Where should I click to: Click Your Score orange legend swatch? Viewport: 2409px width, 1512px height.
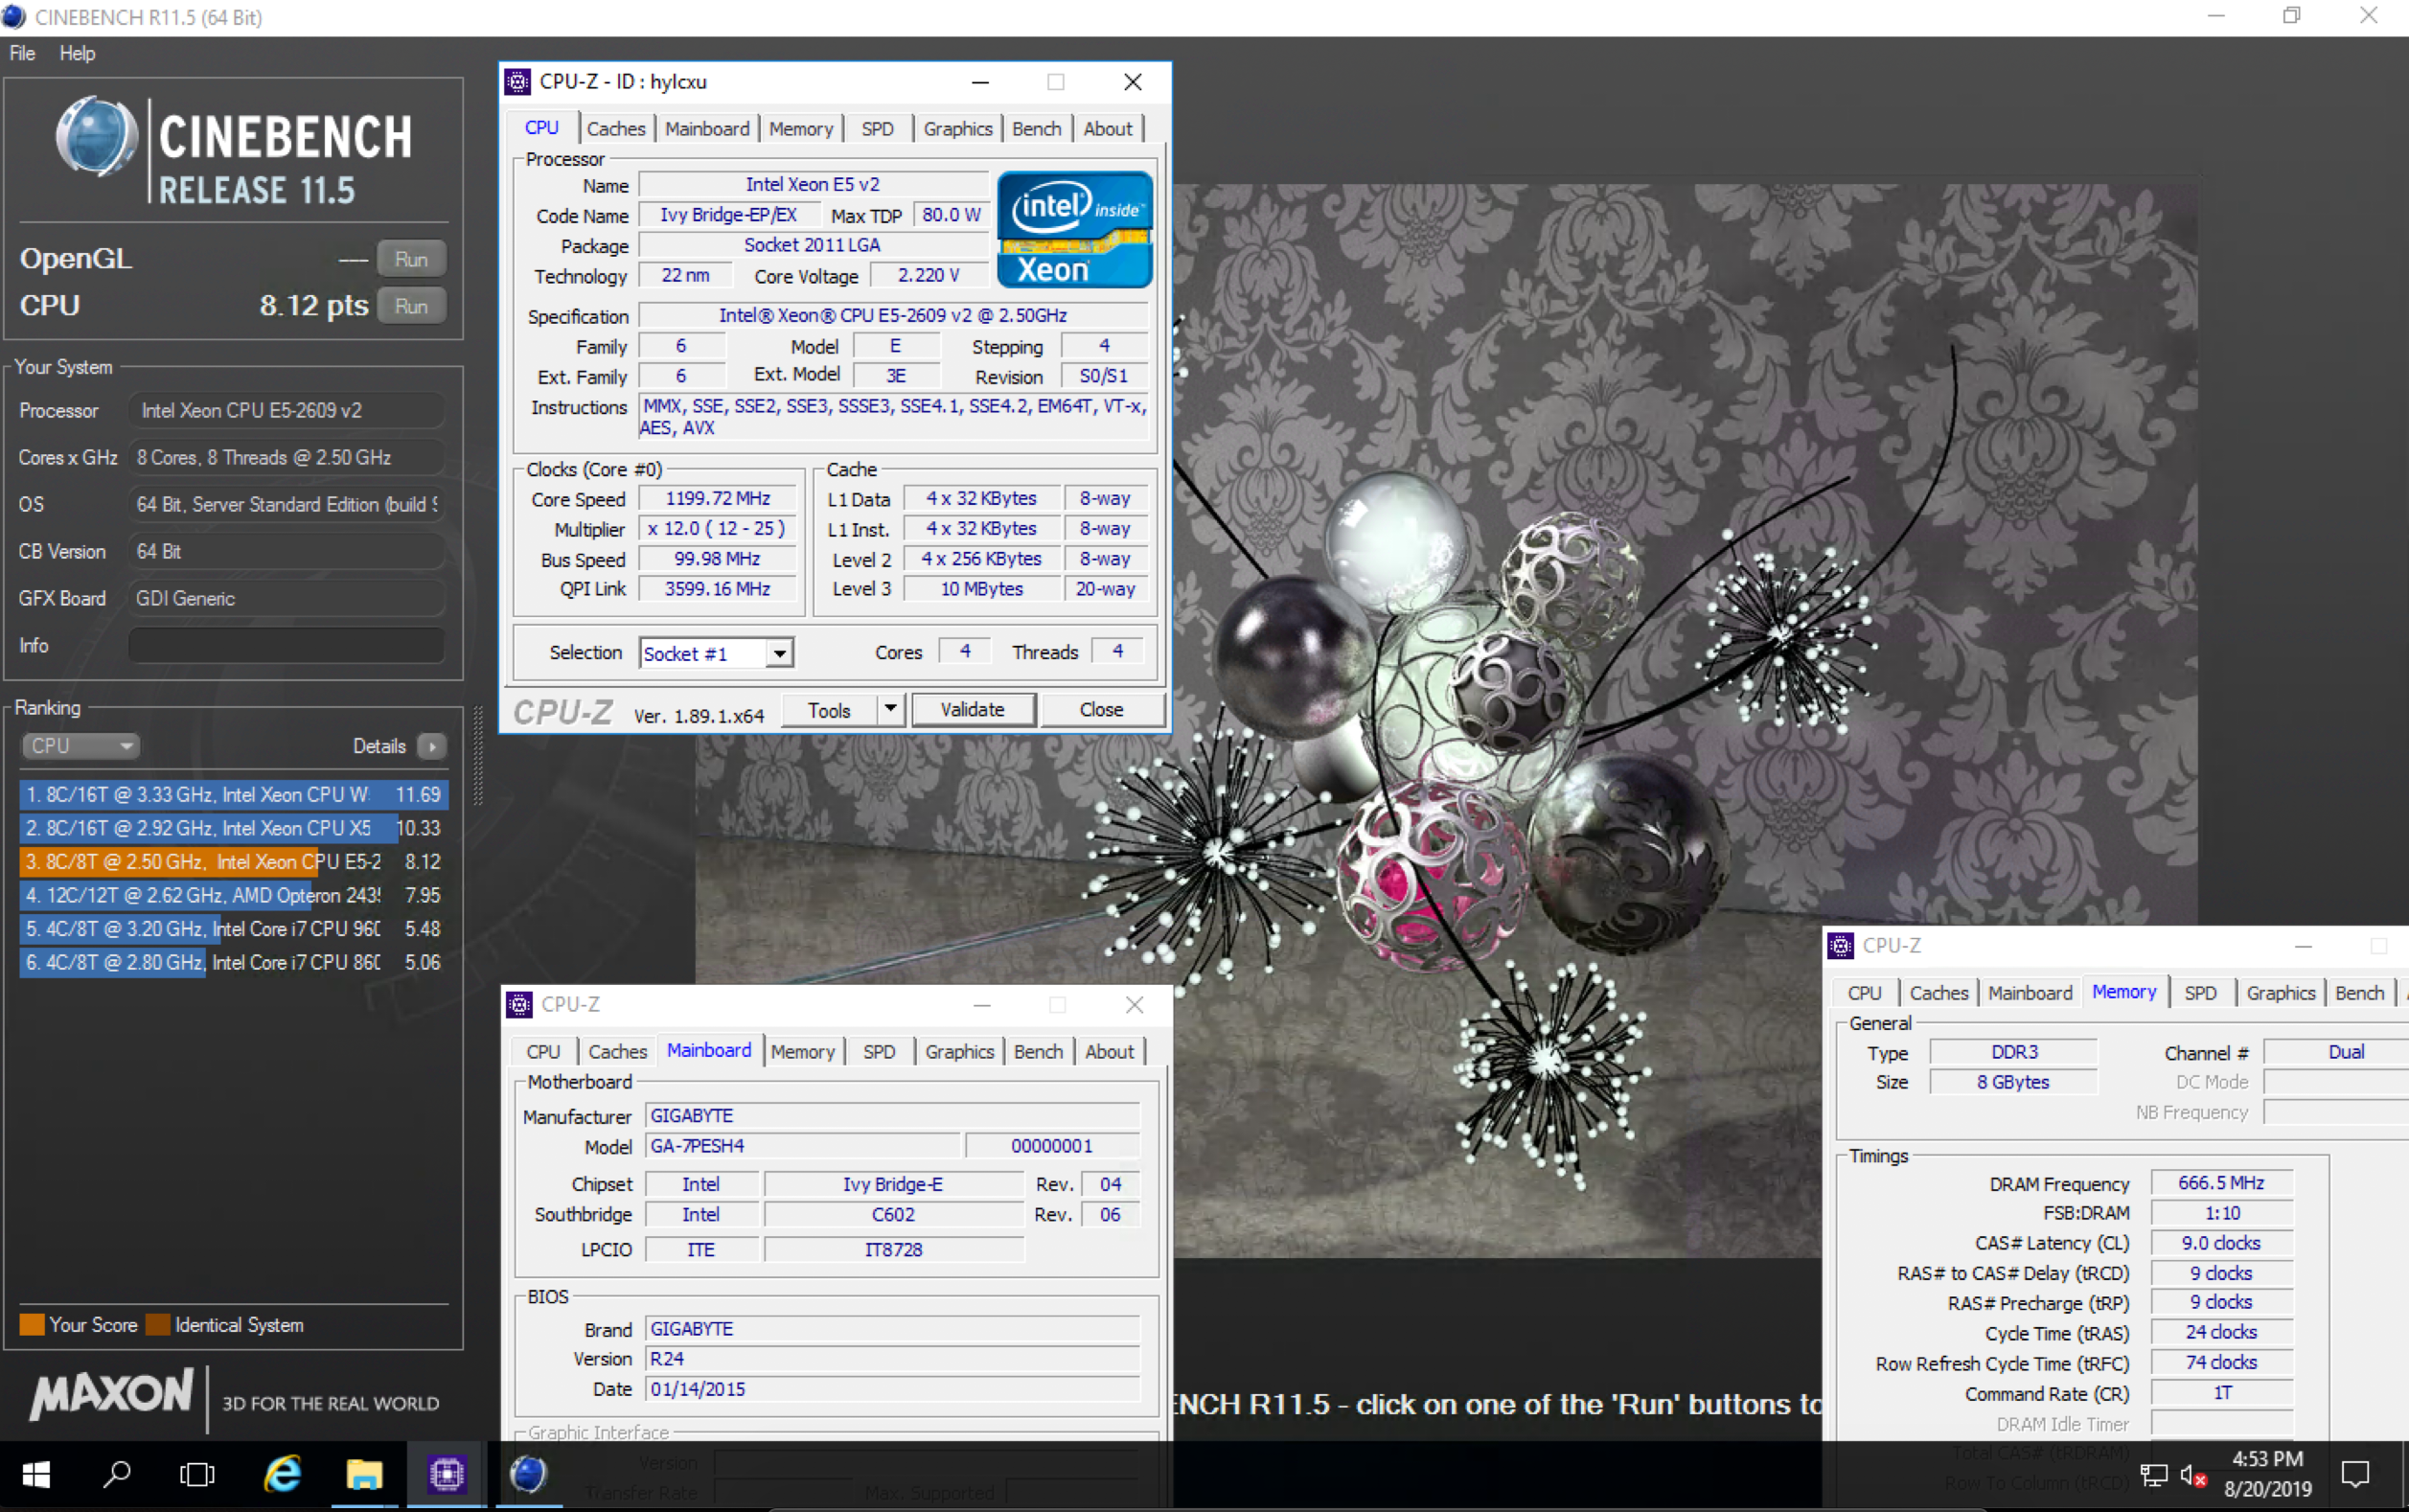32,1325
